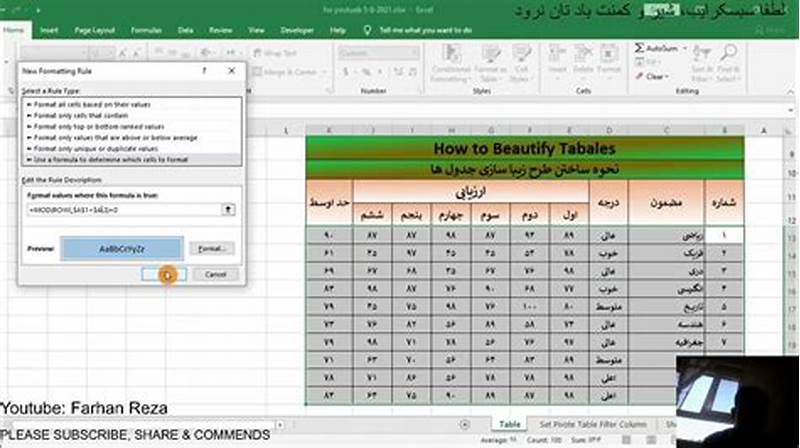Open Format as Table gallery
Viewport: 800px width, 448px height.
point(490,64)
